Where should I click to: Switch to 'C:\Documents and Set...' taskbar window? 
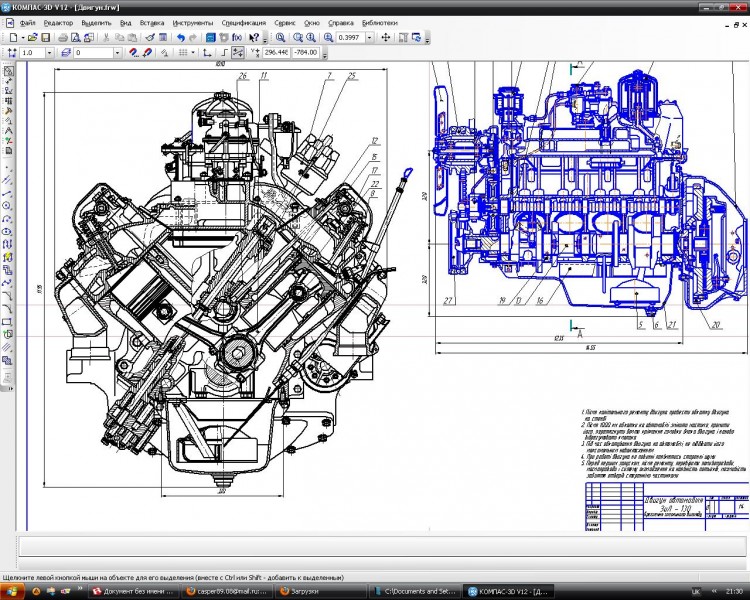click(x=415, y=591)
